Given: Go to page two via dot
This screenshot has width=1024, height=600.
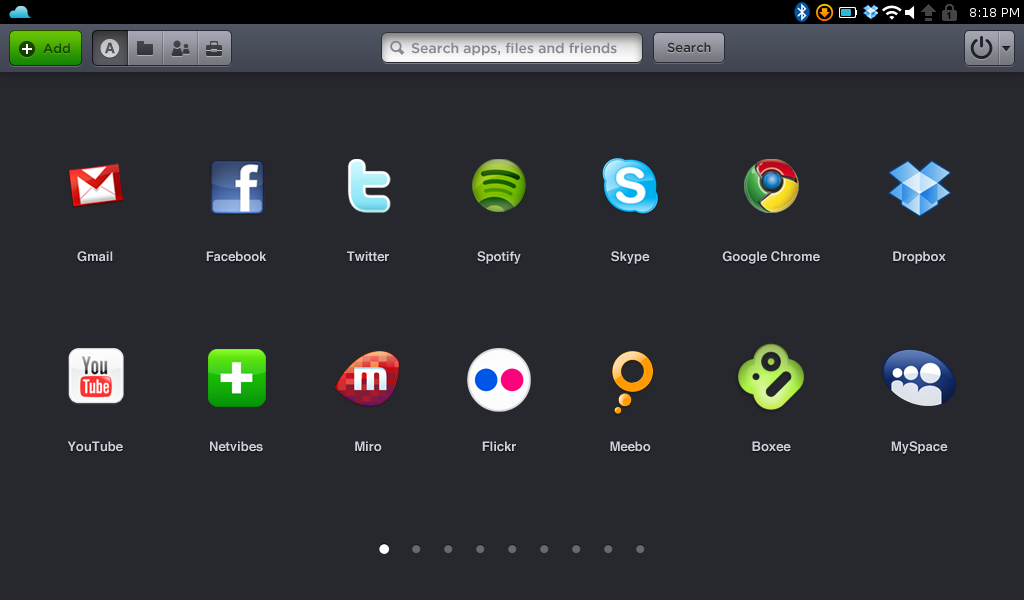Looking at the screenshot, I should point(416,549).
